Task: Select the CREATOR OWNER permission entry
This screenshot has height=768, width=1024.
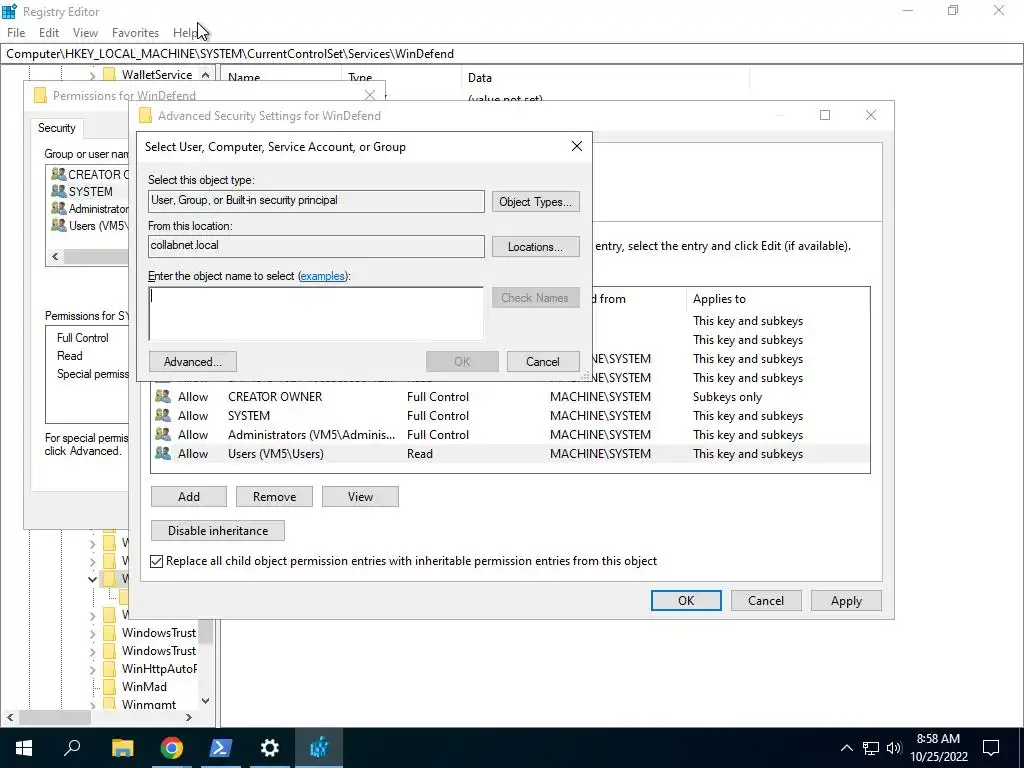Action: 510,397
